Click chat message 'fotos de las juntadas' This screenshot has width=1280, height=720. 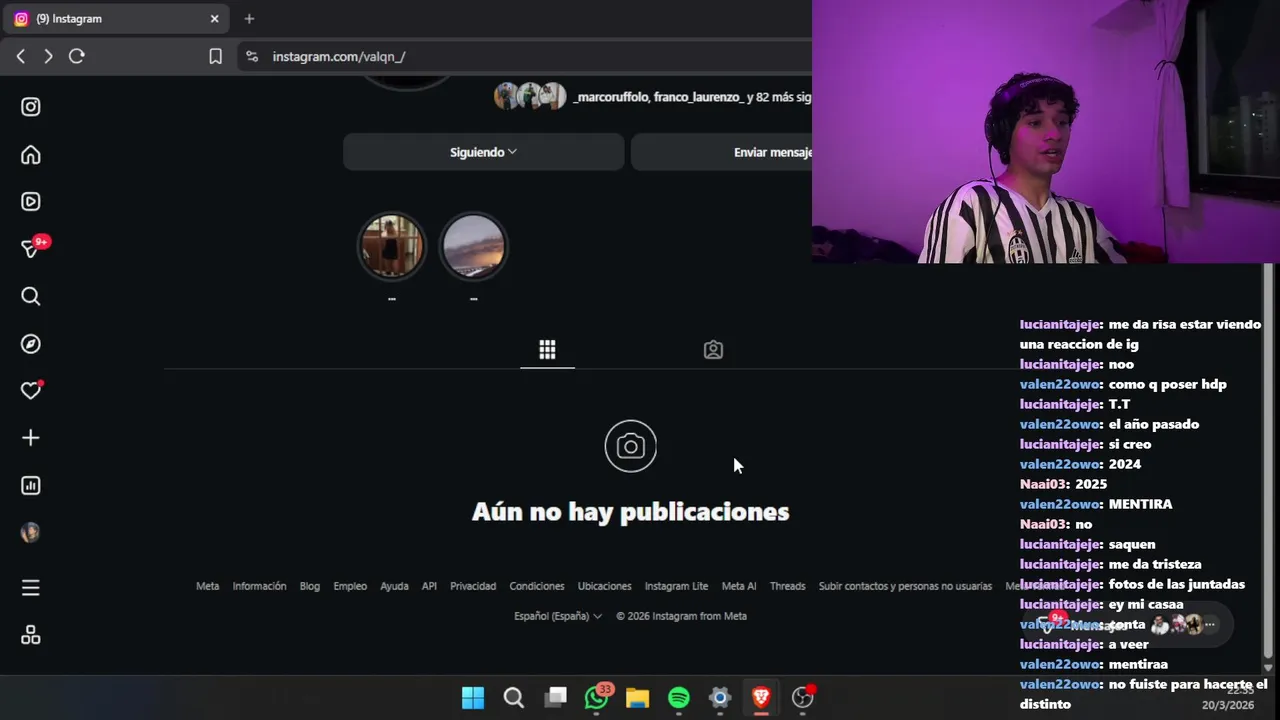point(1176,584)
